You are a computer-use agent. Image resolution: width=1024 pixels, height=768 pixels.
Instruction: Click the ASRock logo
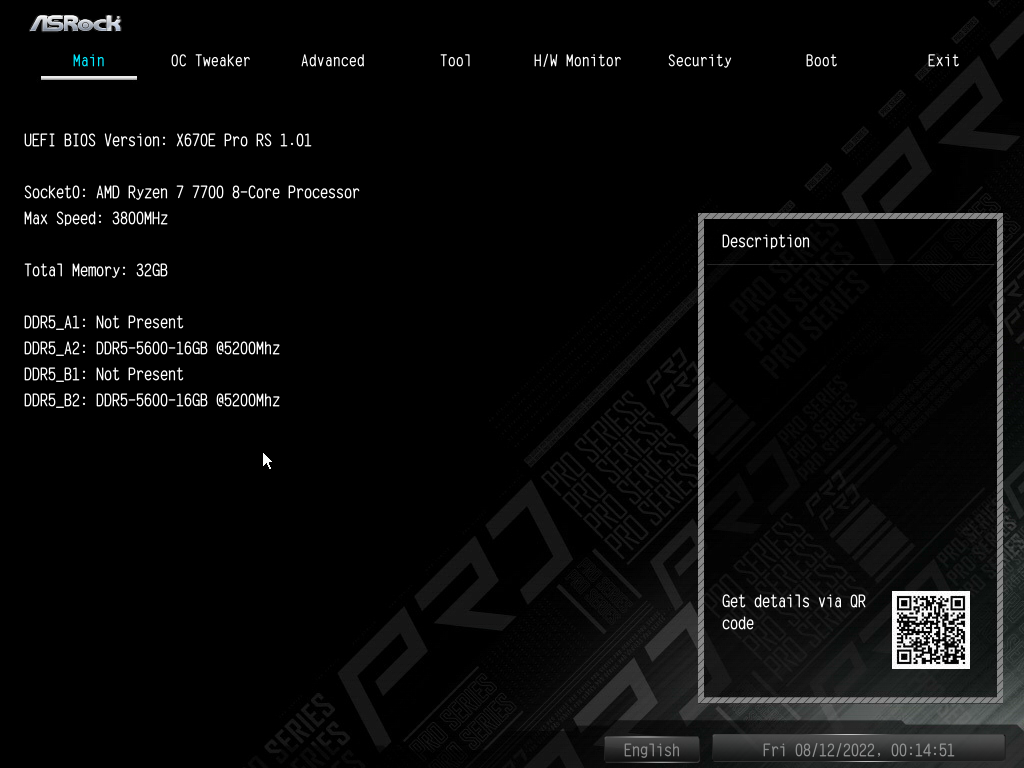point(76,24)
